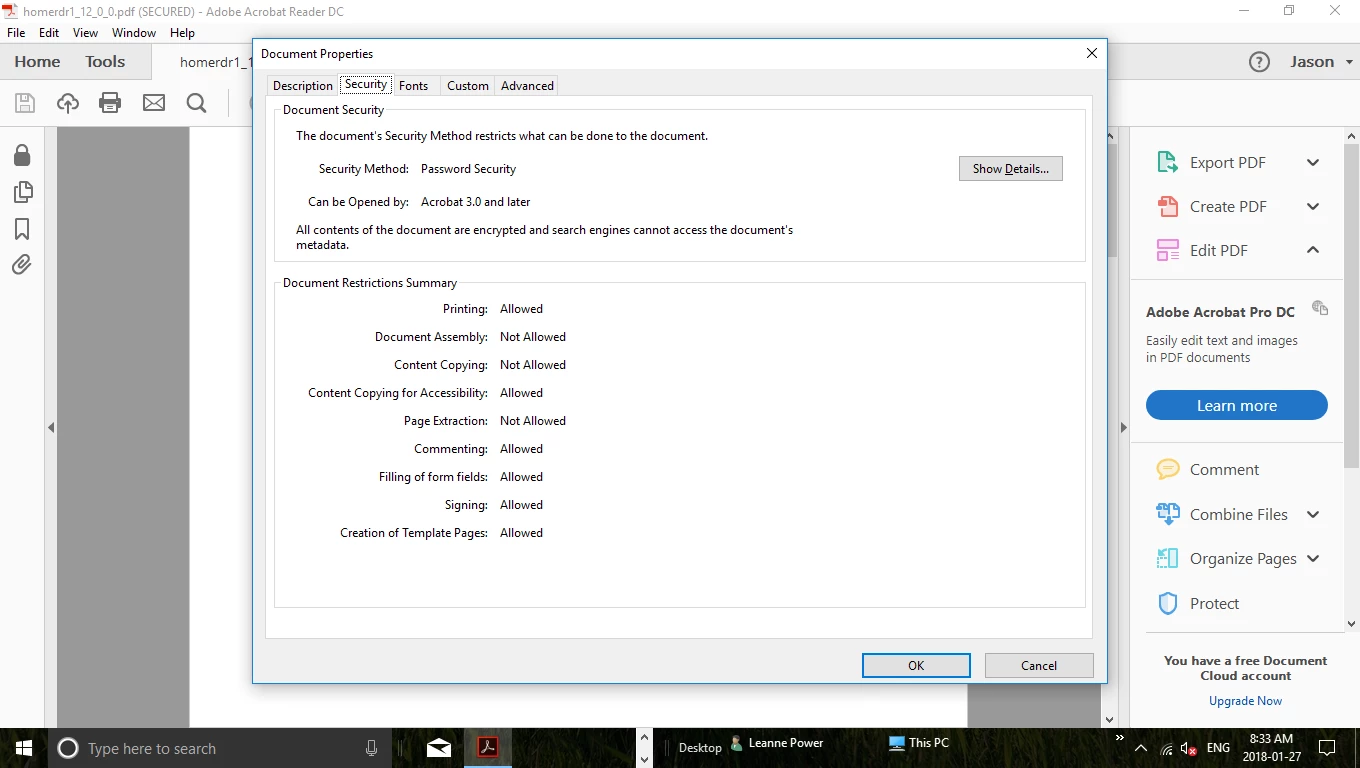Click the Windows Start button

point(24,748)
